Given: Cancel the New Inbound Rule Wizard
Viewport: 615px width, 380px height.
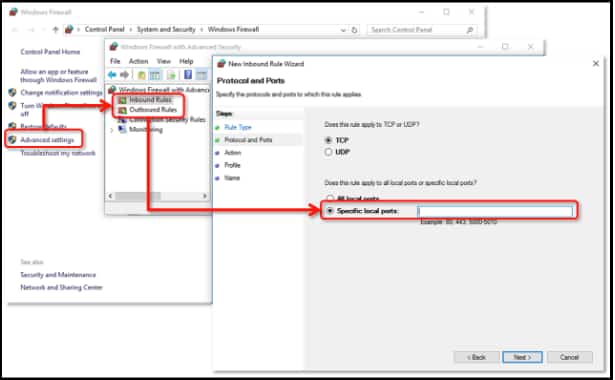Looking at the screenshot, I should click(x=570, y=357).
